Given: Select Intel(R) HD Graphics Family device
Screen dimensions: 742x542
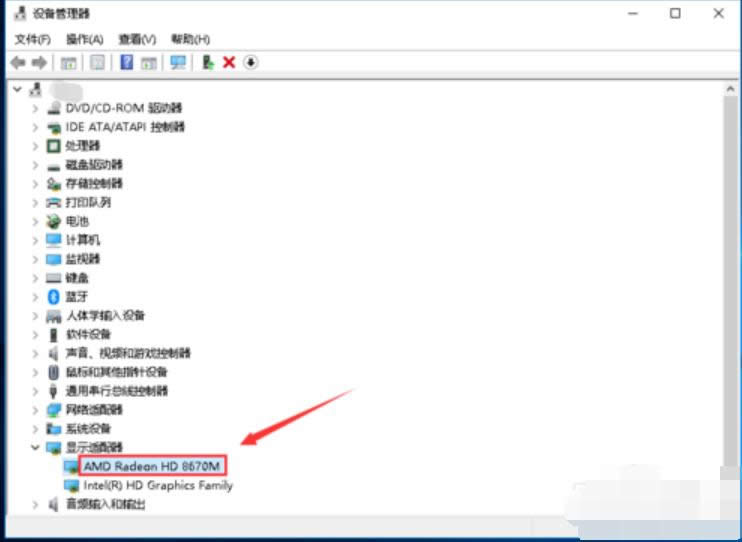Looking at the screenshot, I should [x=157, y=485].
